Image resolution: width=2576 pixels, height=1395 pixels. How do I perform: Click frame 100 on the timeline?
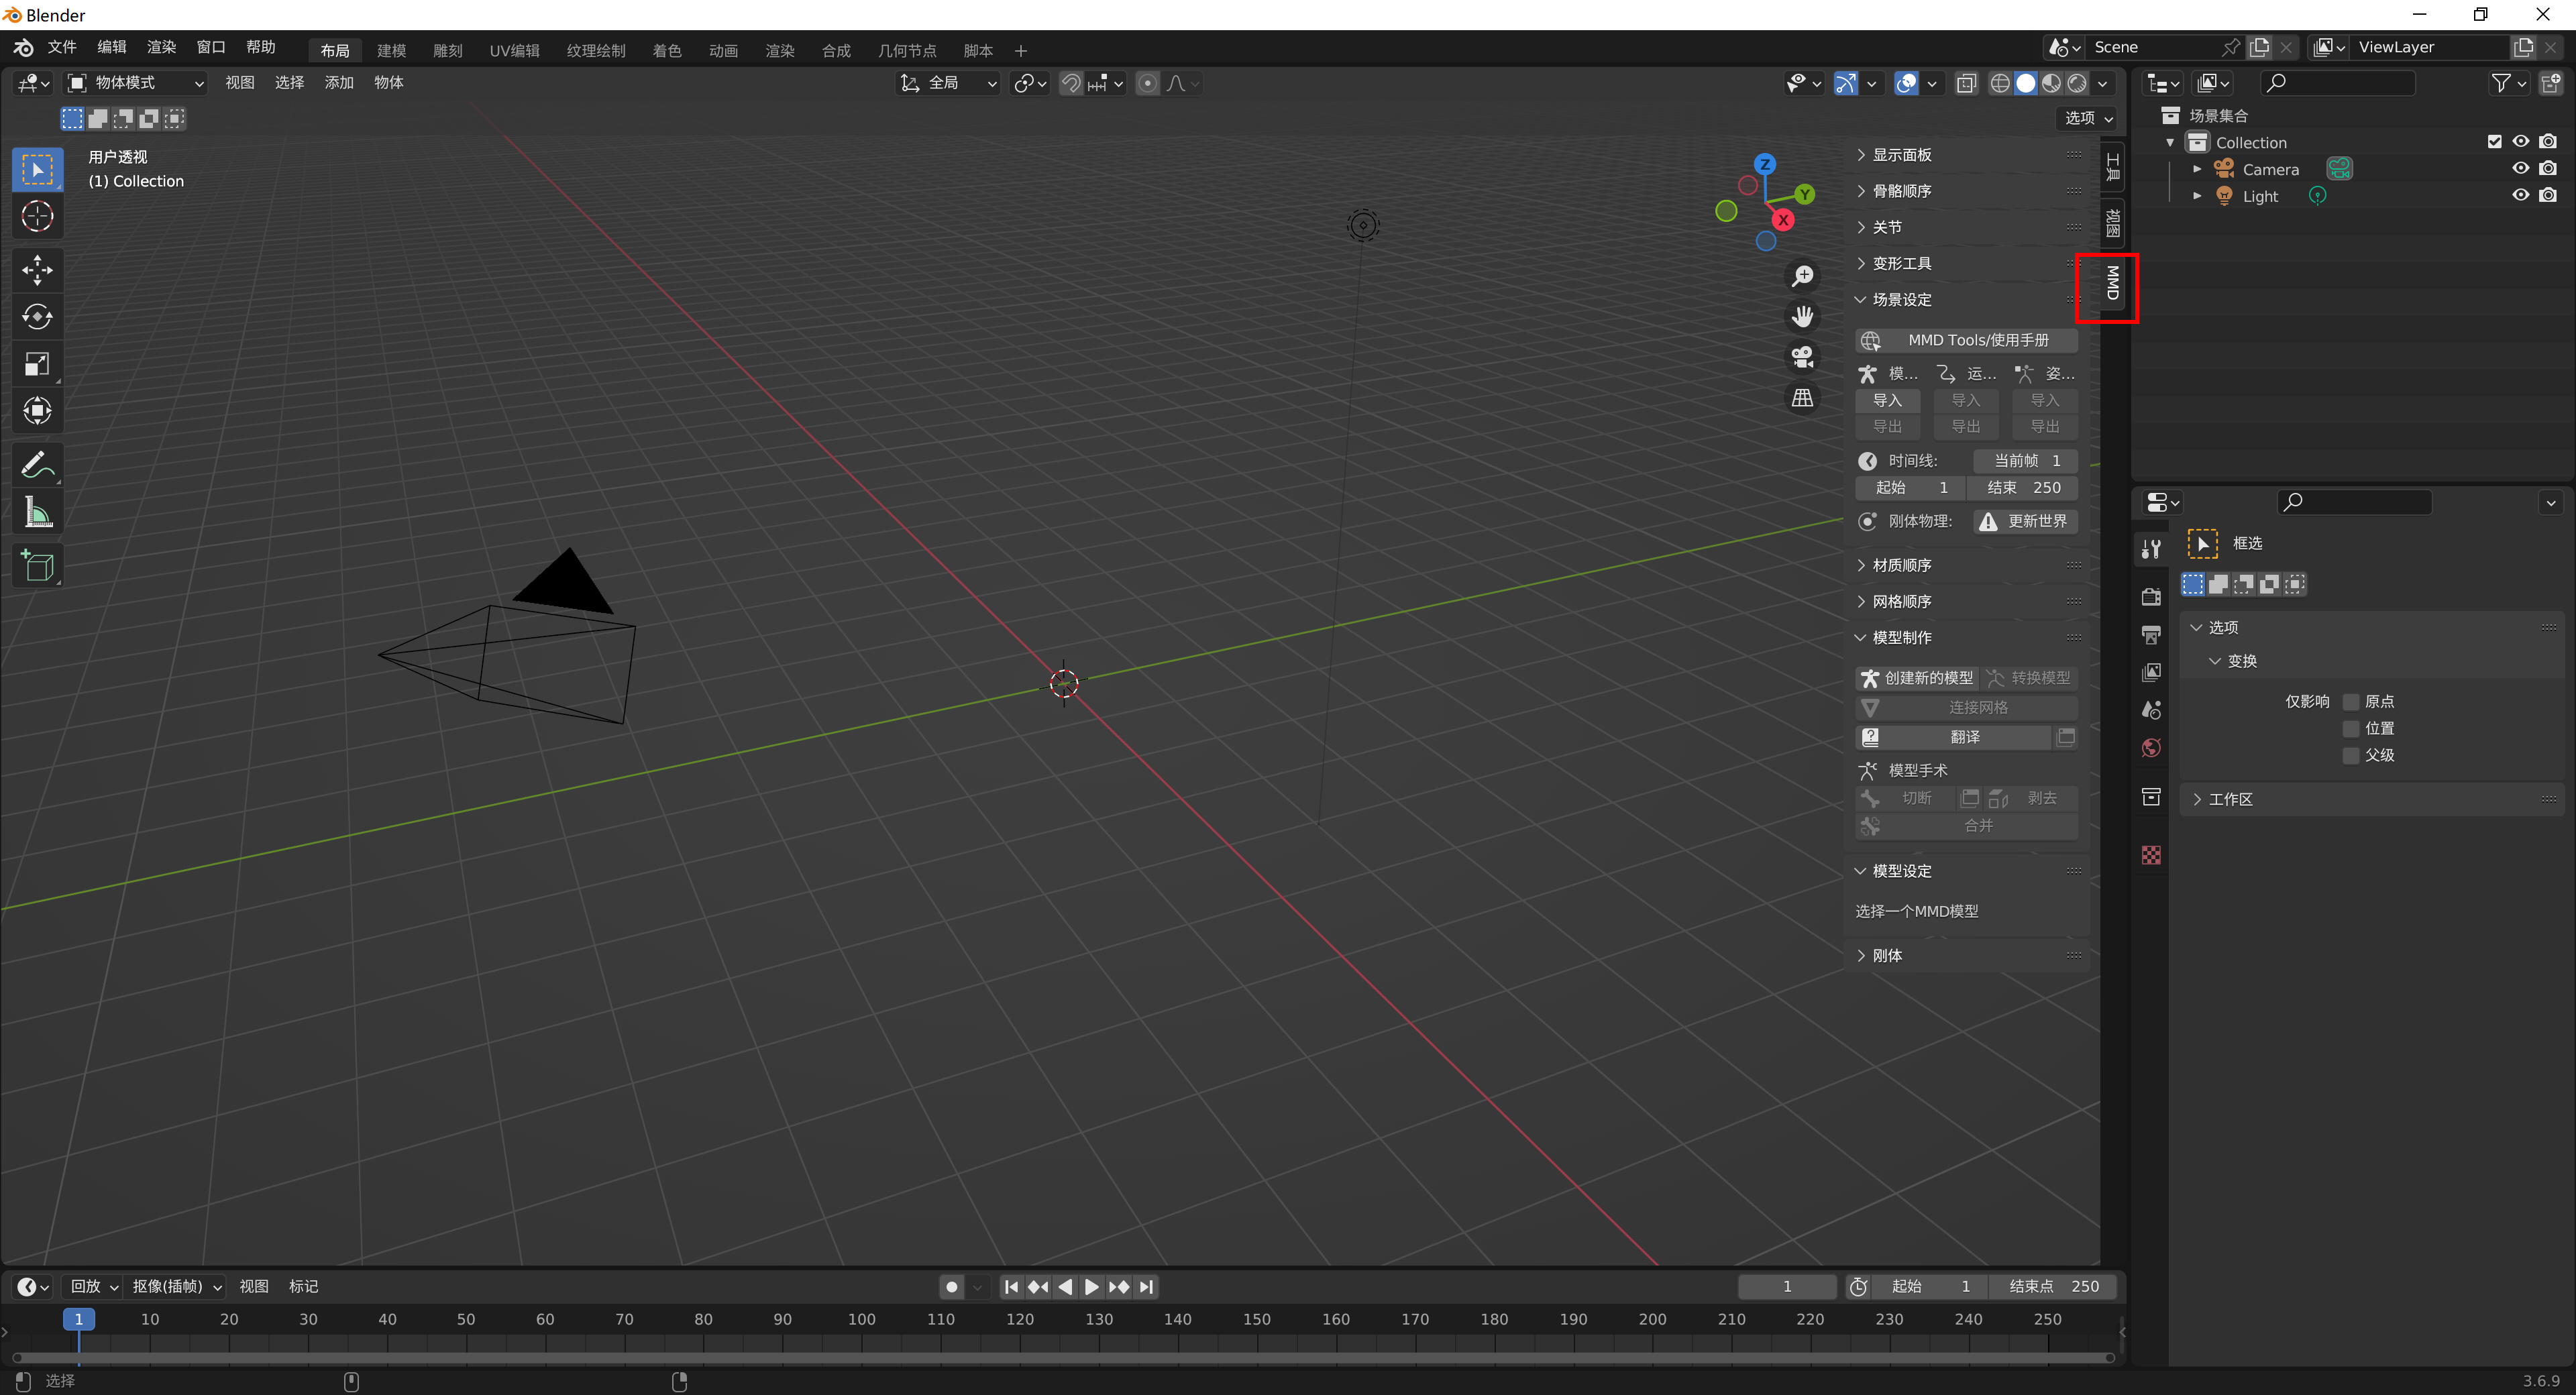coord(861,1320)
